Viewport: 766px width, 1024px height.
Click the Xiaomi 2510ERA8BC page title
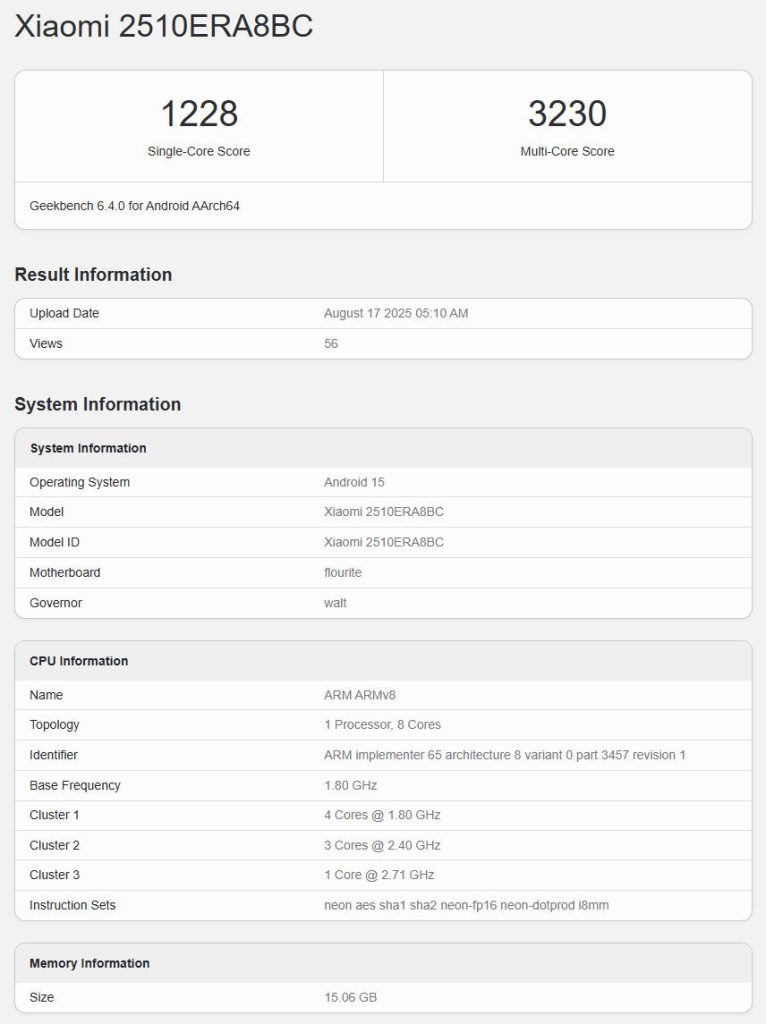point(164,27)
